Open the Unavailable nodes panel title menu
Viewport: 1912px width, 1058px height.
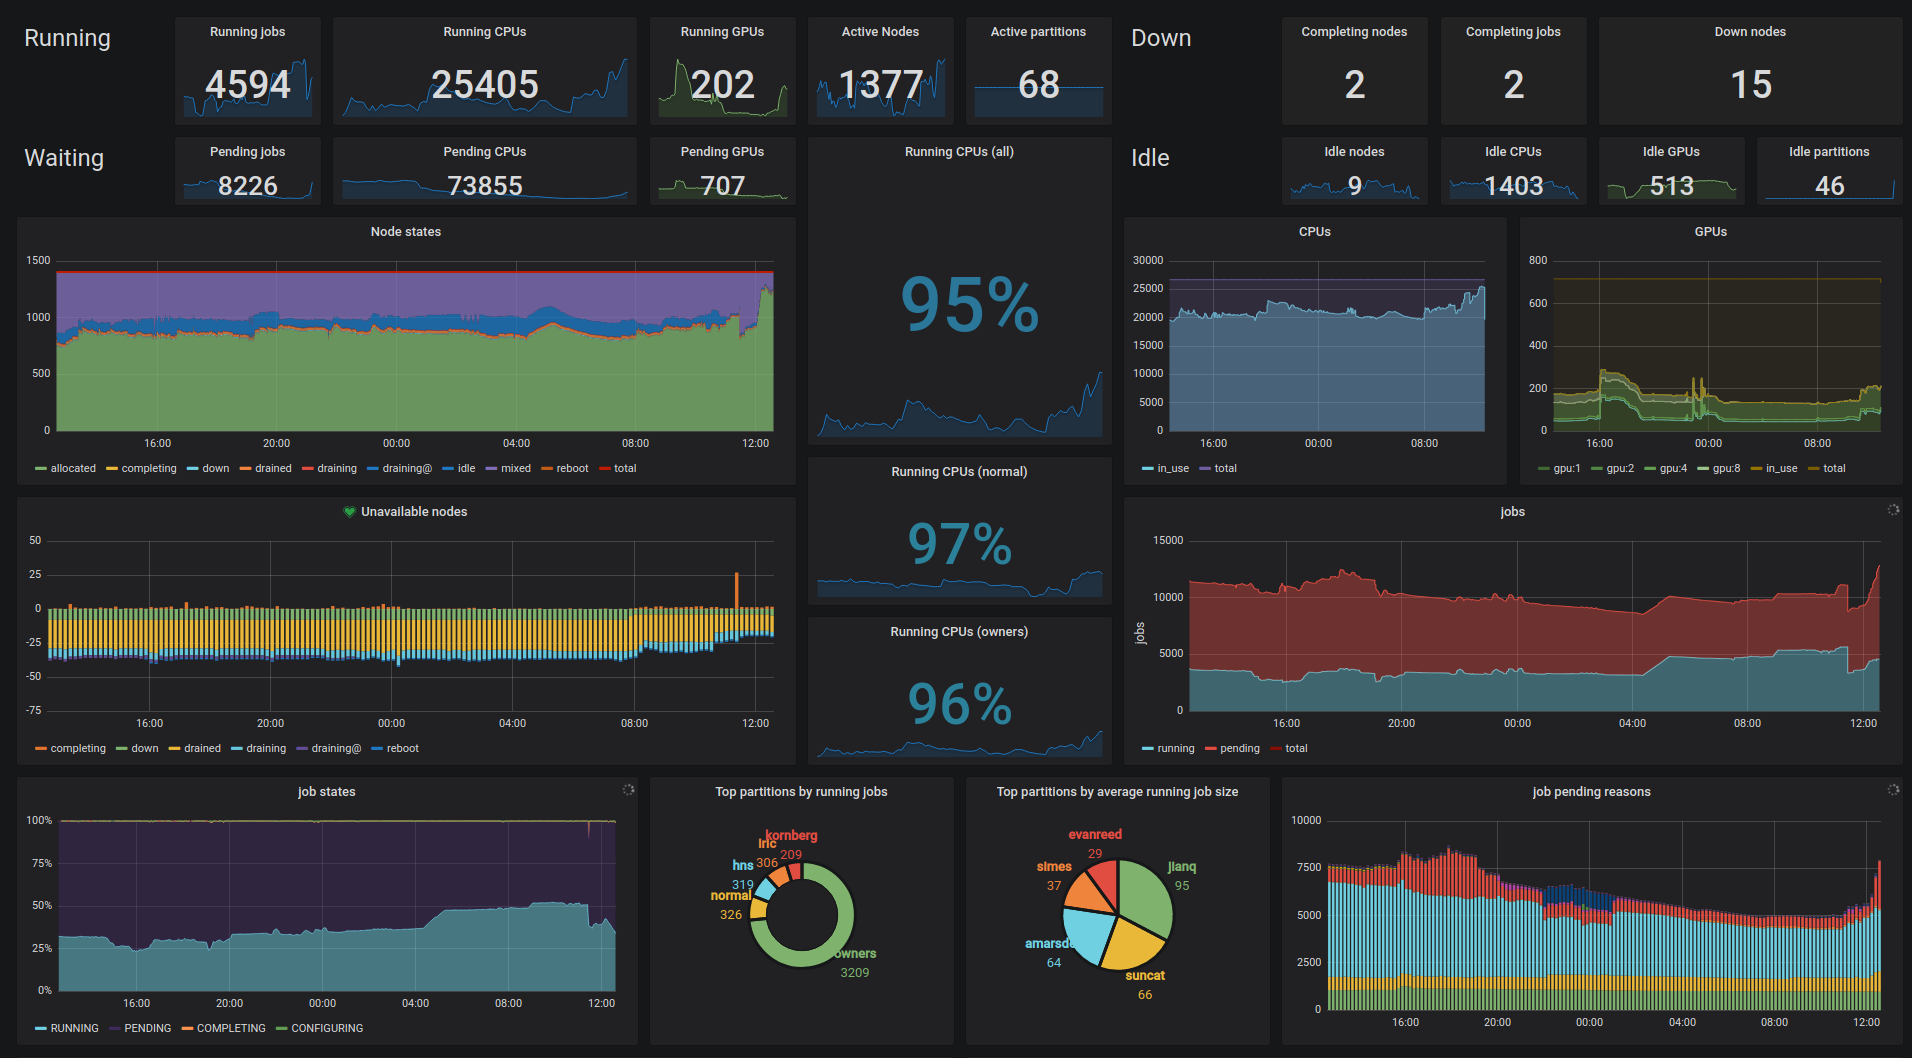414,512
